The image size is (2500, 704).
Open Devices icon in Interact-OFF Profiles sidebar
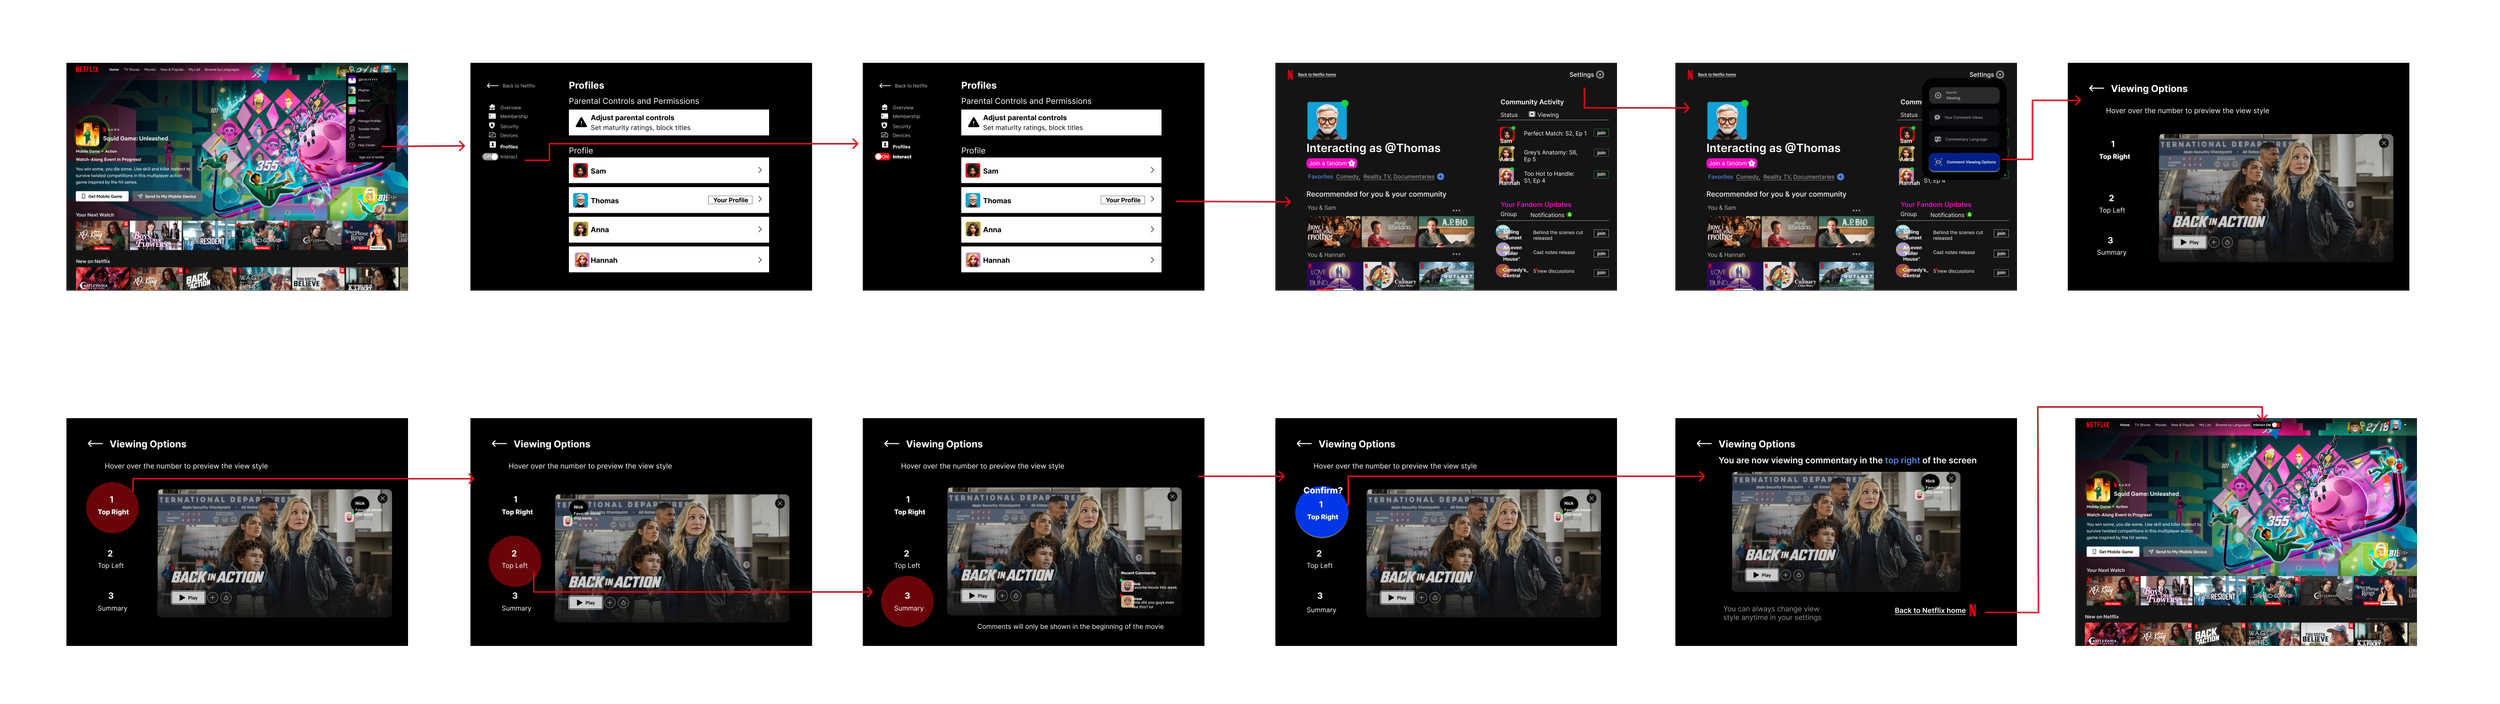click(x=492, y=135)
